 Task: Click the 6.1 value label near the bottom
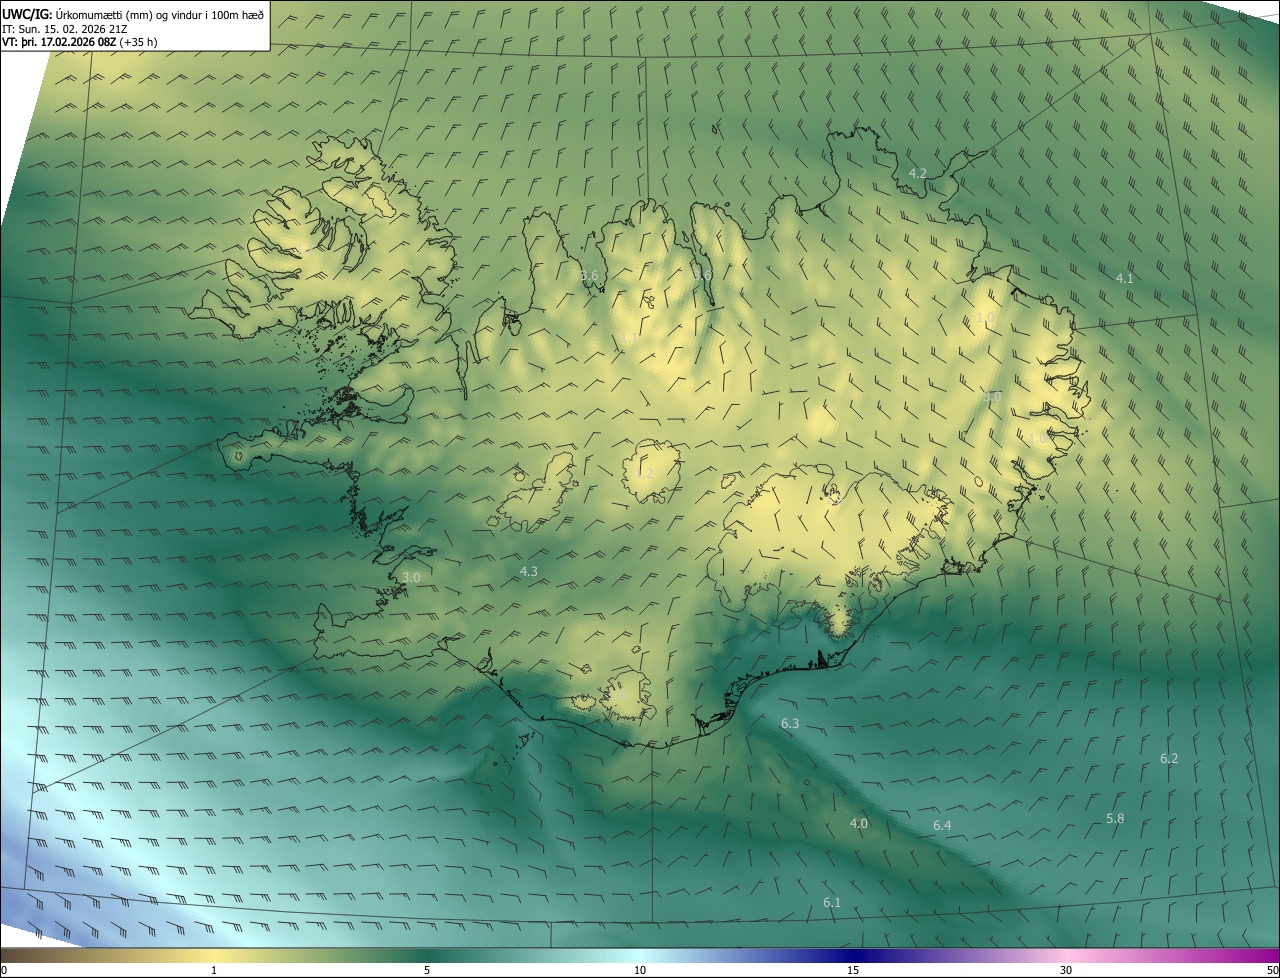[x=832, y=903]
